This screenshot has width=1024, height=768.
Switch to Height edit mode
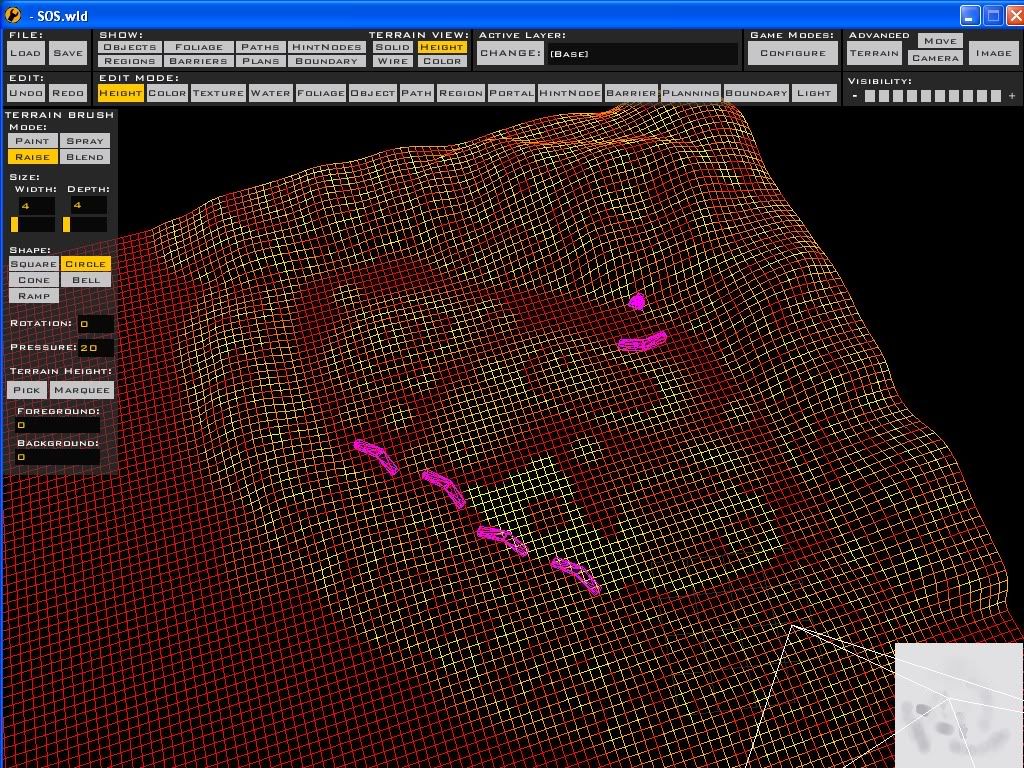coord(120,93)
